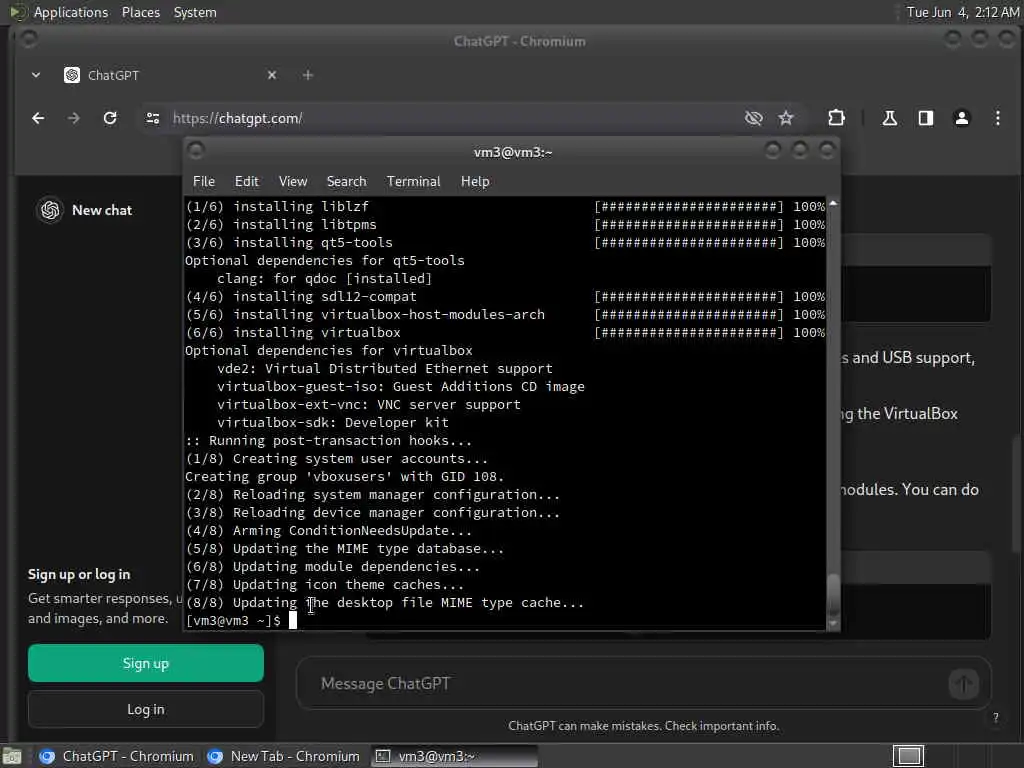Bookmark this page with star icon
The image size is (1024, 768).
pos(786,118)
